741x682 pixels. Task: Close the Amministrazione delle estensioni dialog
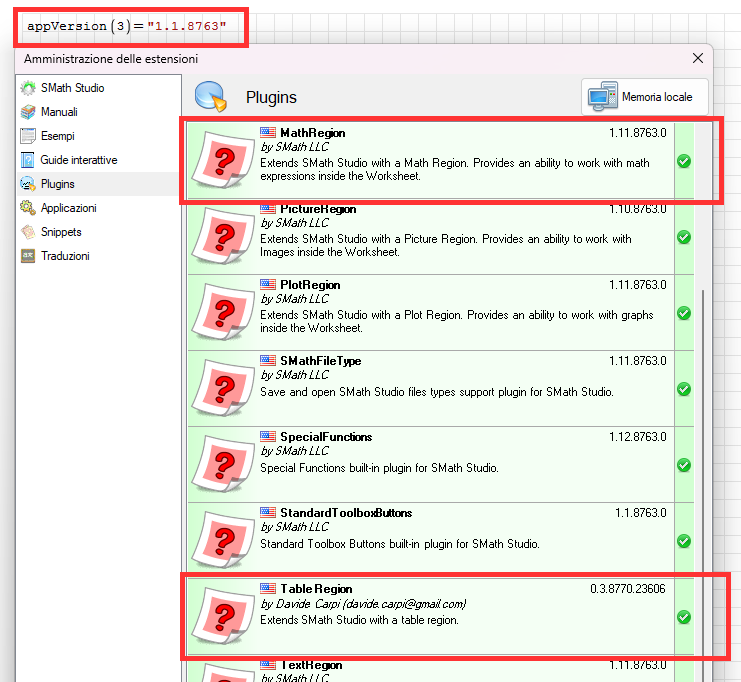pos(697,59)
